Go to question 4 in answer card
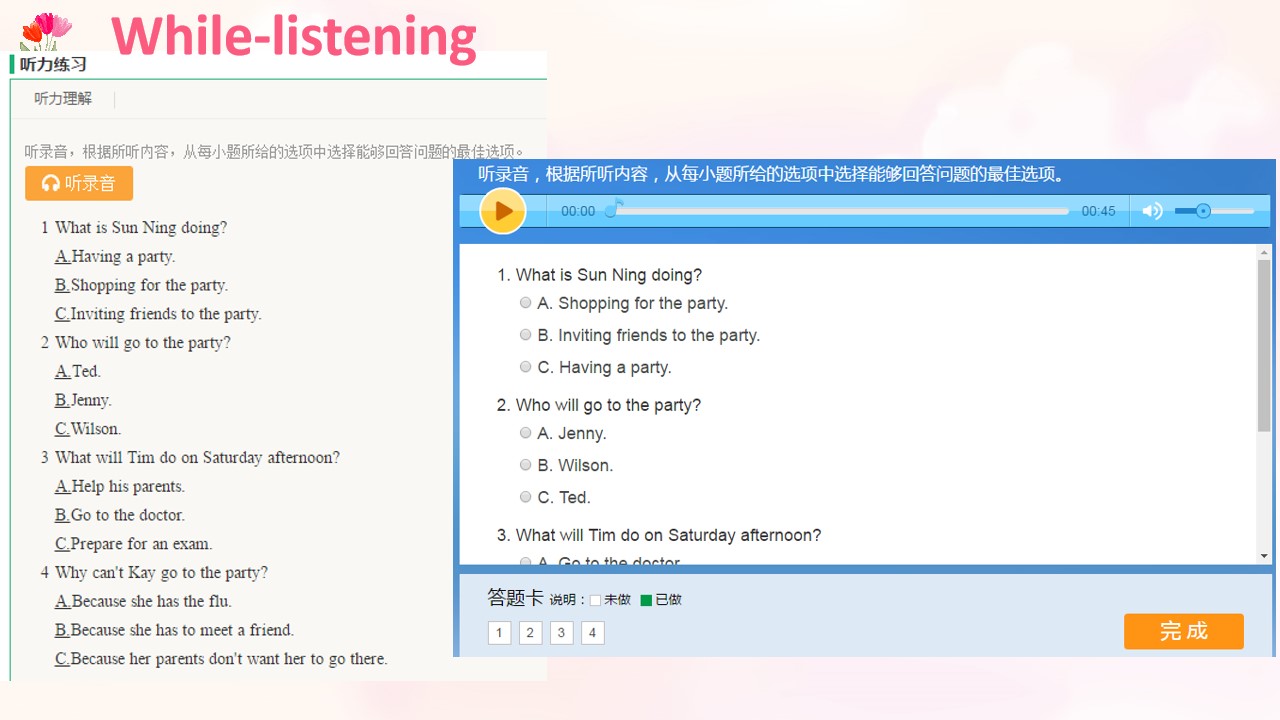This screenshot has height=720, width=1280. (x=593, y=633)
